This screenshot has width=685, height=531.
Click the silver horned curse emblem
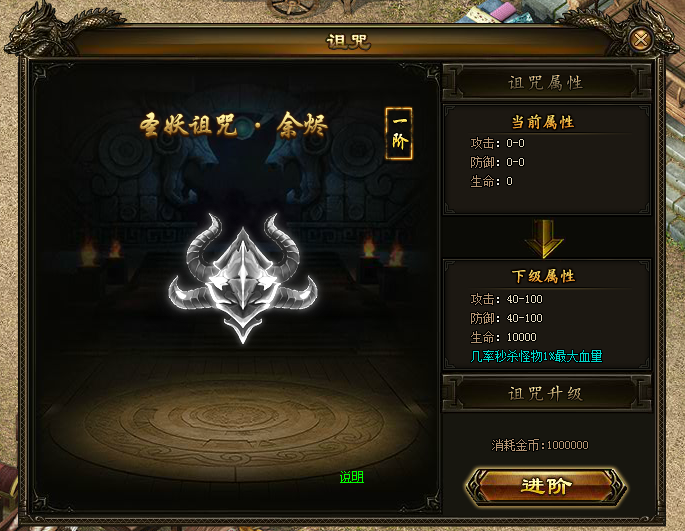[243, 278]
